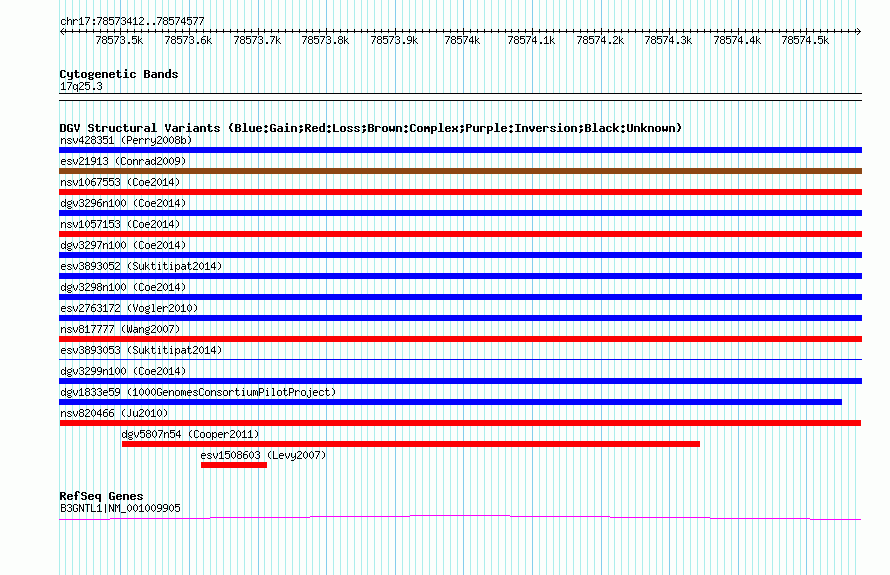Image resolution: width=890 pixels, height=575 pixels.
Task: Click the dgv5807n54 (Cooper2011) text label
Action: coord(190,434)
